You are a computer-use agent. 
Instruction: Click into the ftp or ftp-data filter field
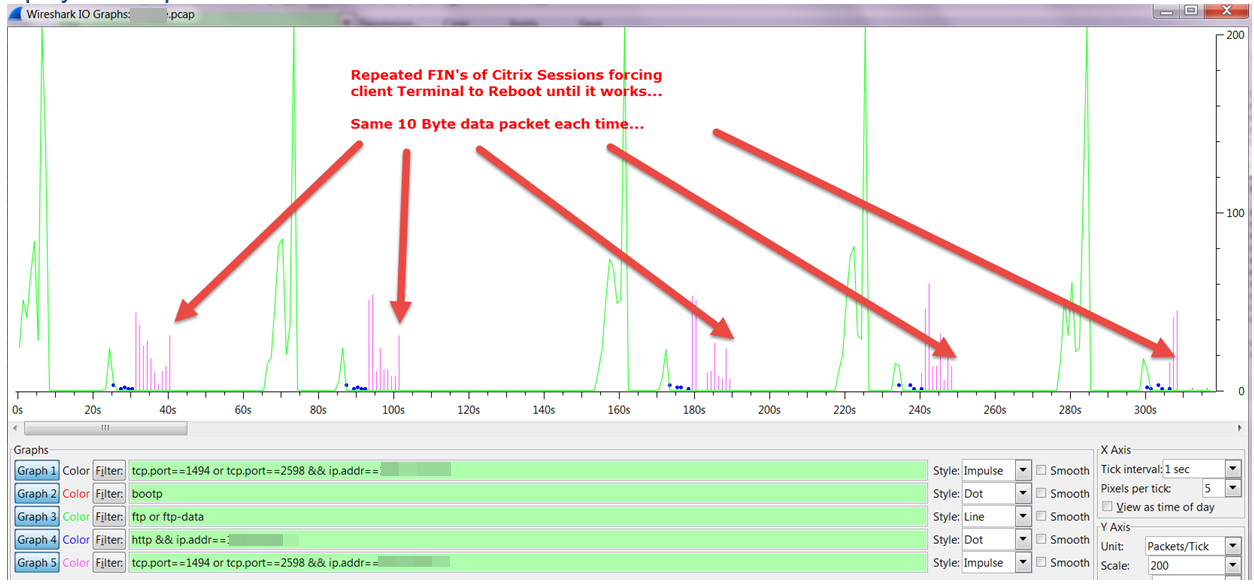300,516
